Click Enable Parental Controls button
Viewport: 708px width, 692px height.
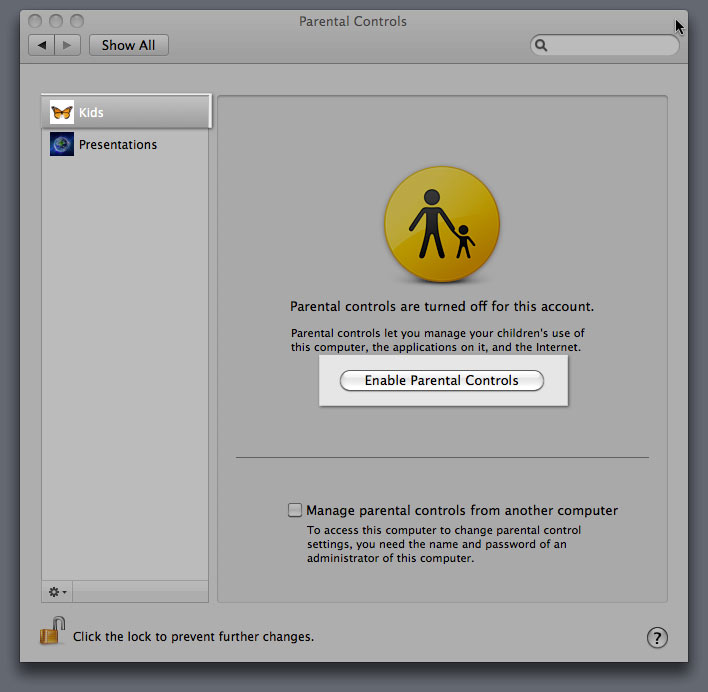click(441, 381)
